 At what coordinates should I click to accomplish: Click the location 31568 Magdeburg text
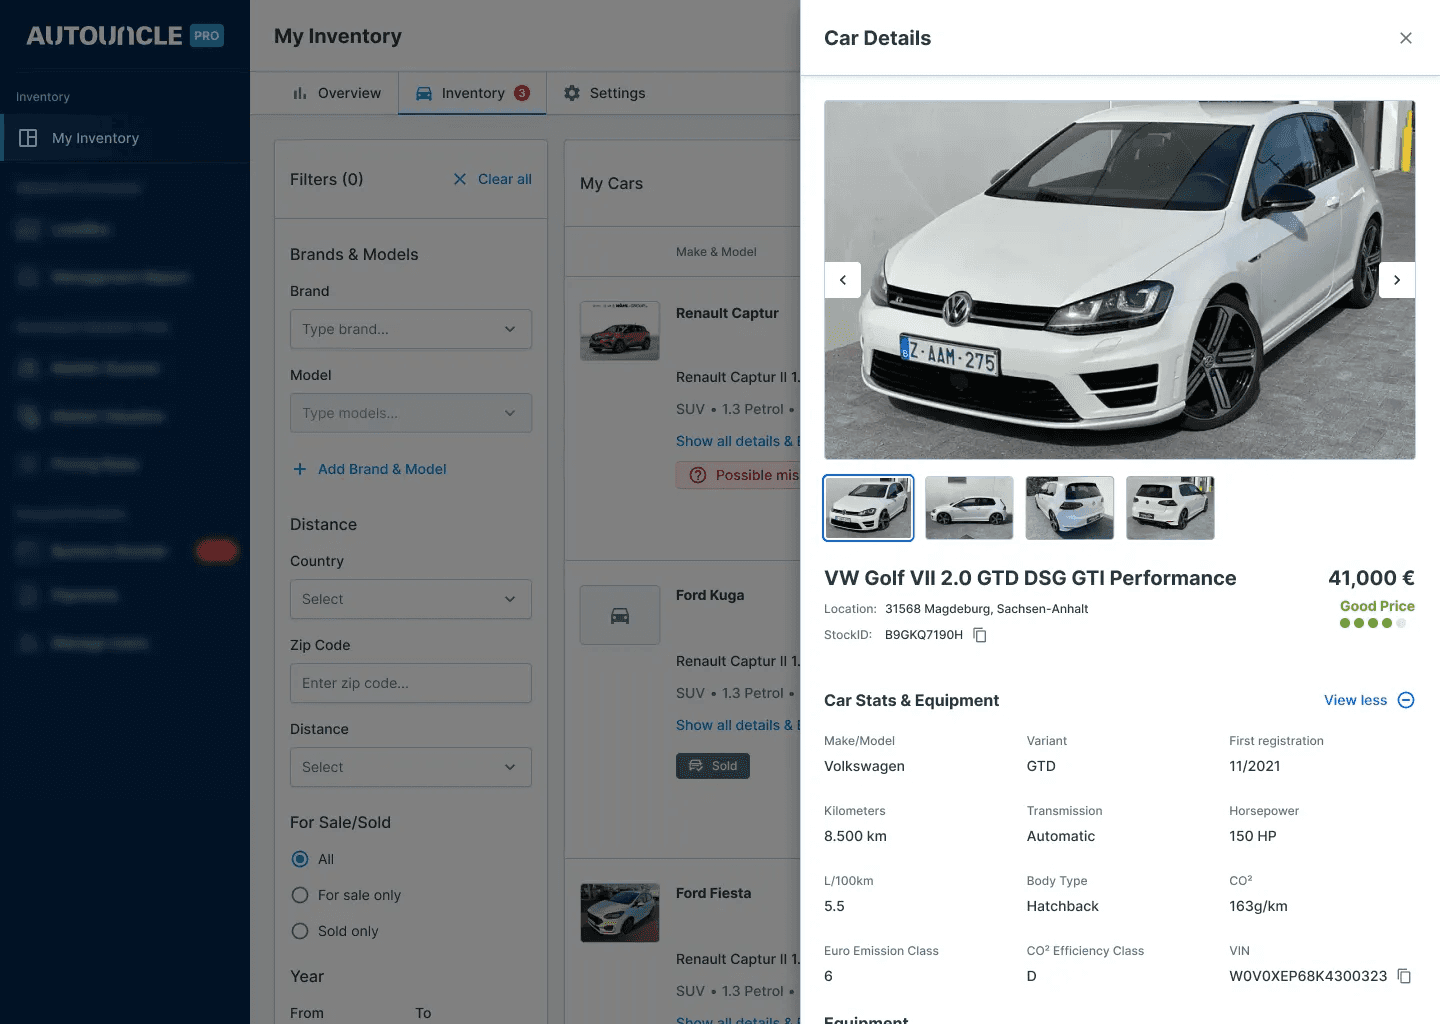[x=986, y=609]
